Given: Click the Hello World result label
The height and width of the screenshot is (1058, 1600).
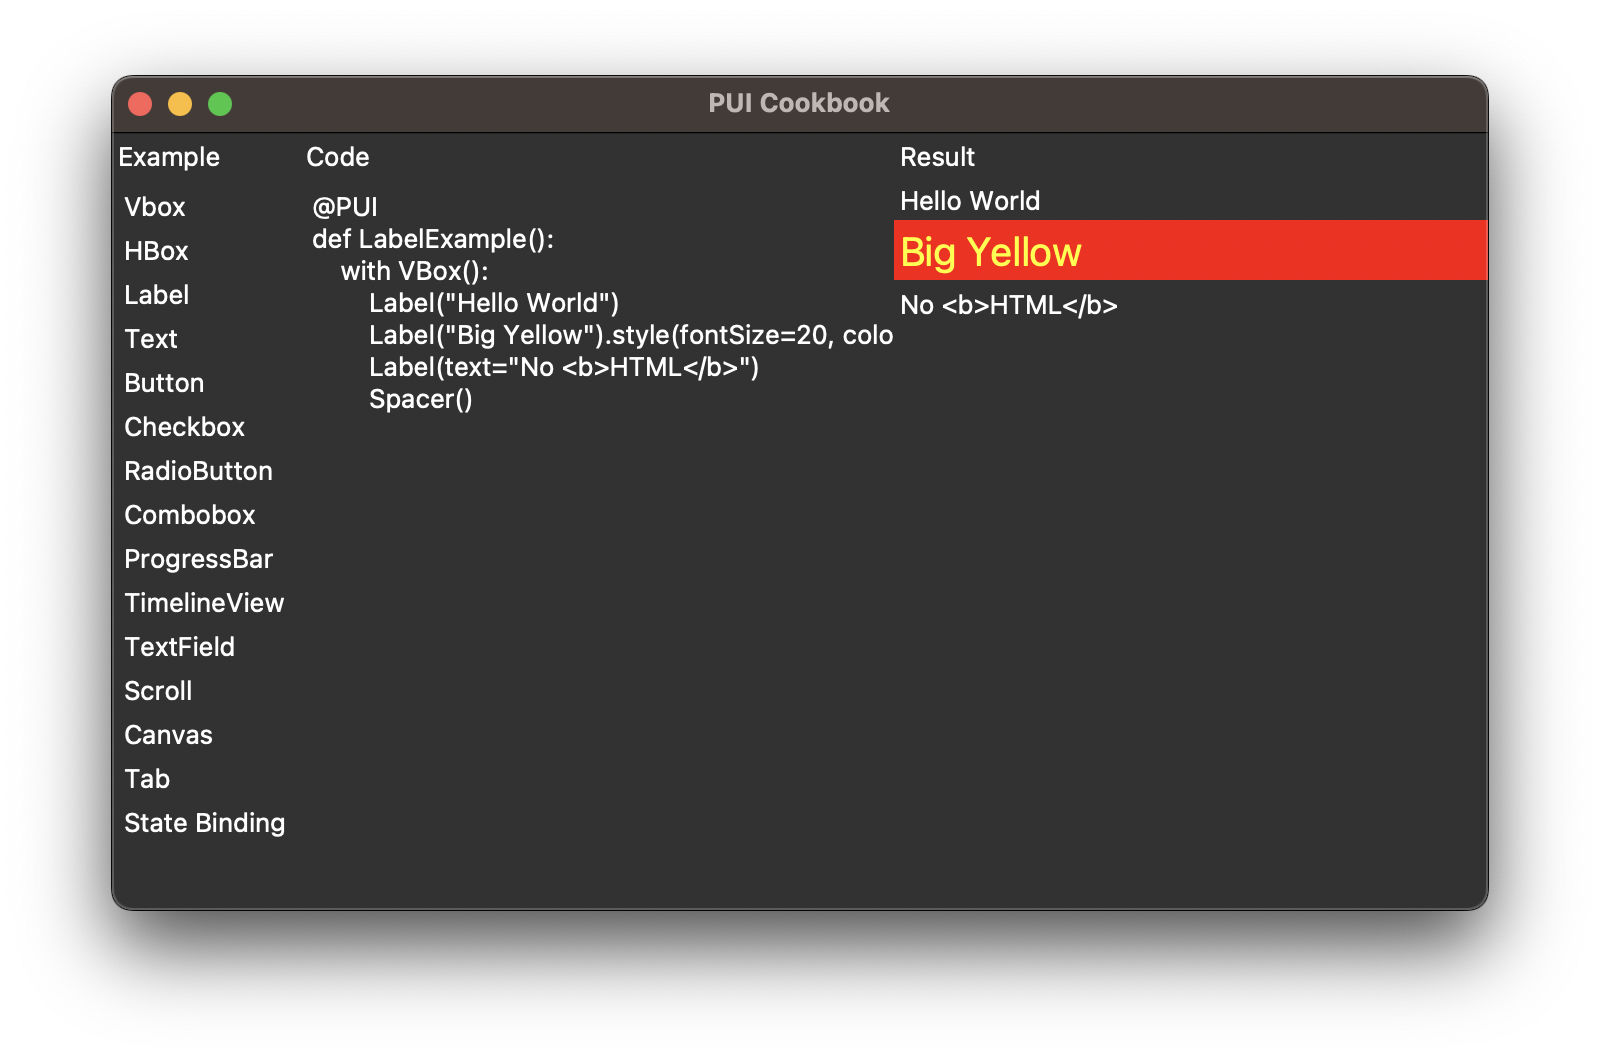Looking at the screenshot, I should (x=970, y=200).
